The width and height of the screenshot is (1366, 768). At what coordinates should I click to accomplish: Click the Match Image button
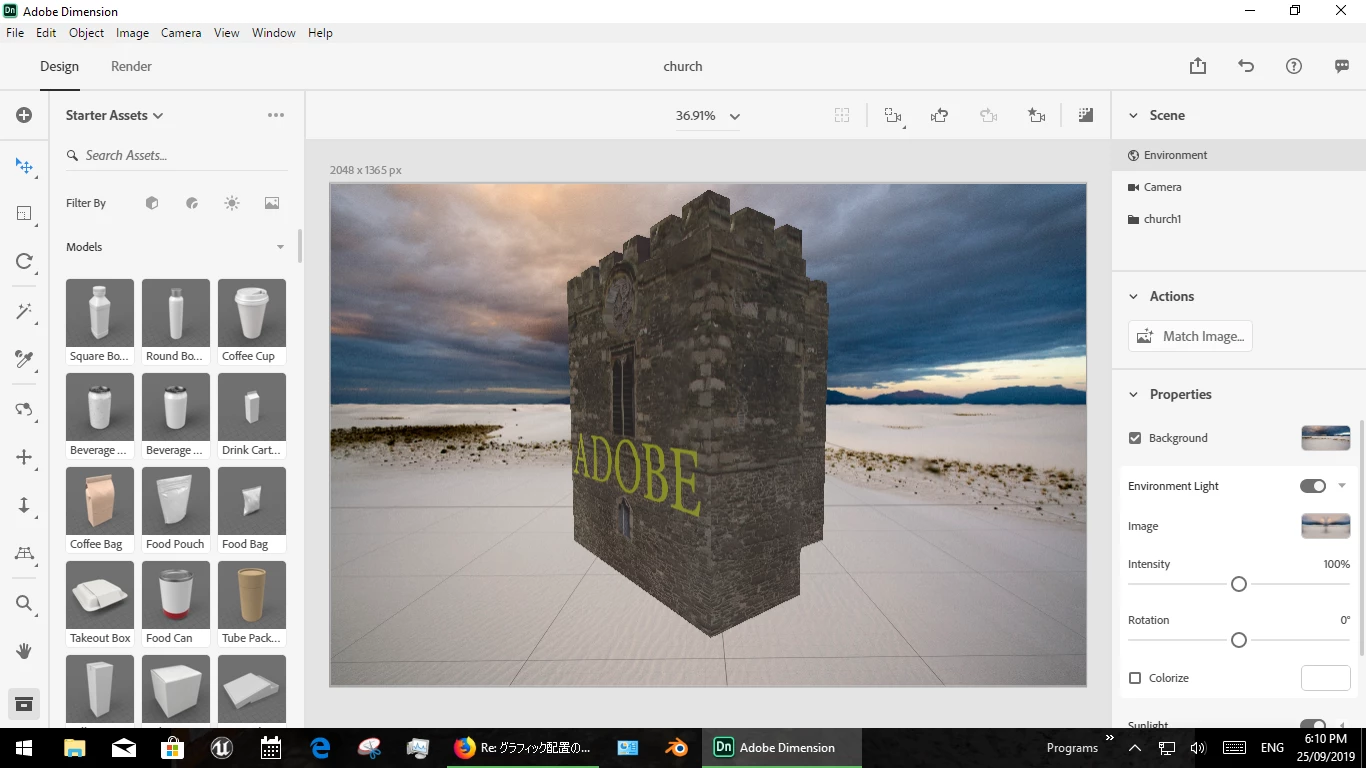click(1190, 336)
